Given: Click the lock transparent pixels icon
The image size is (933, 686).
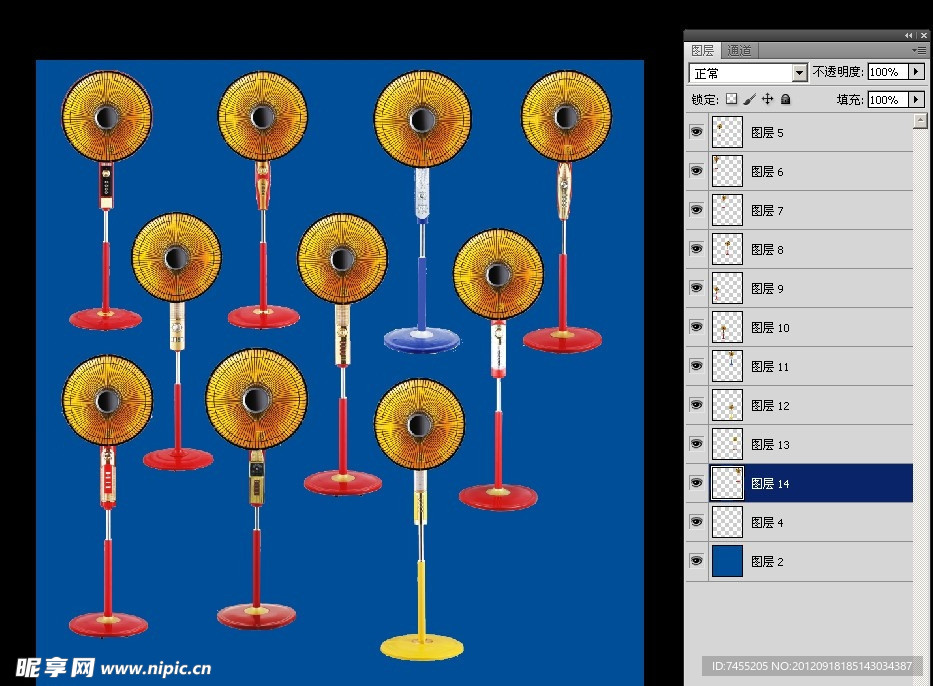Looking at the screenshot, I should [731, 99].
